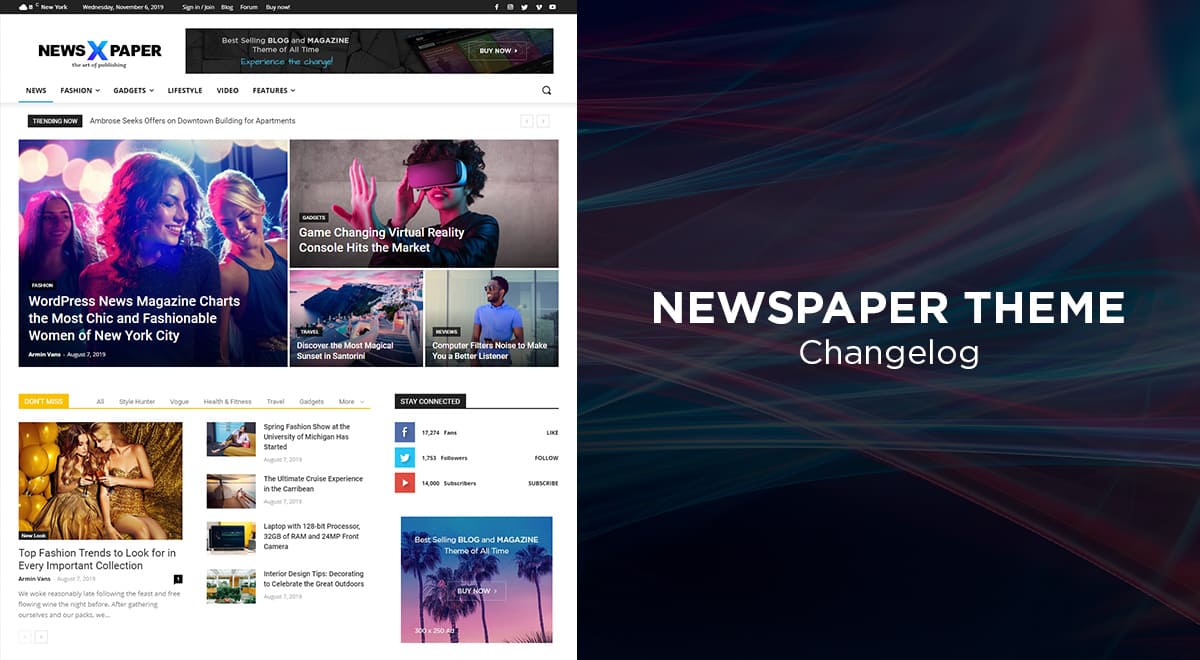Click Buy Now button in sidebar palm tree ad

click(x=476, y=591)
